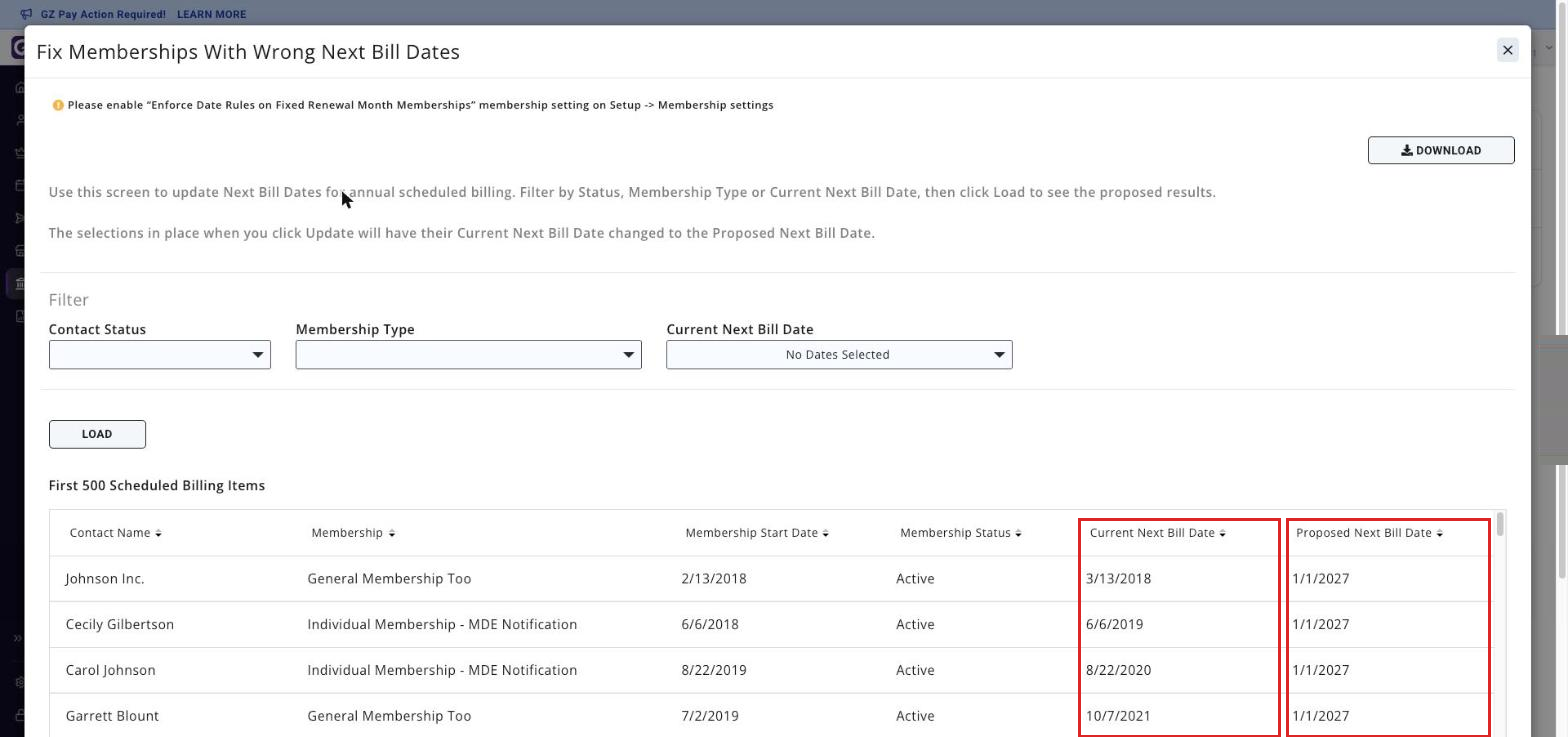Open the Contact Status dropdown
Image resolution: width=1568 pixels, height=737 pixels.
click(x=160, y=354)
